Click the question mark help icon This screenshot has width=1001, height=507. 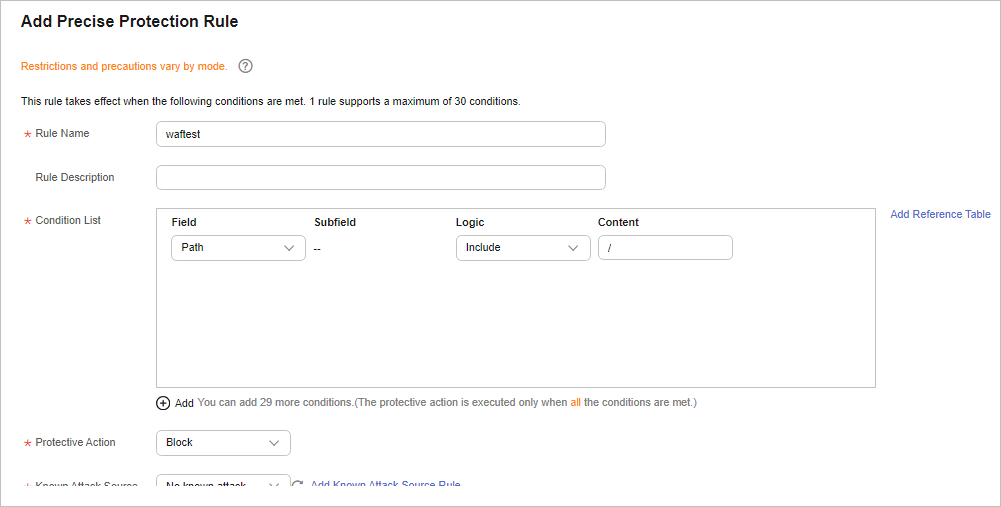click(245, 66)
